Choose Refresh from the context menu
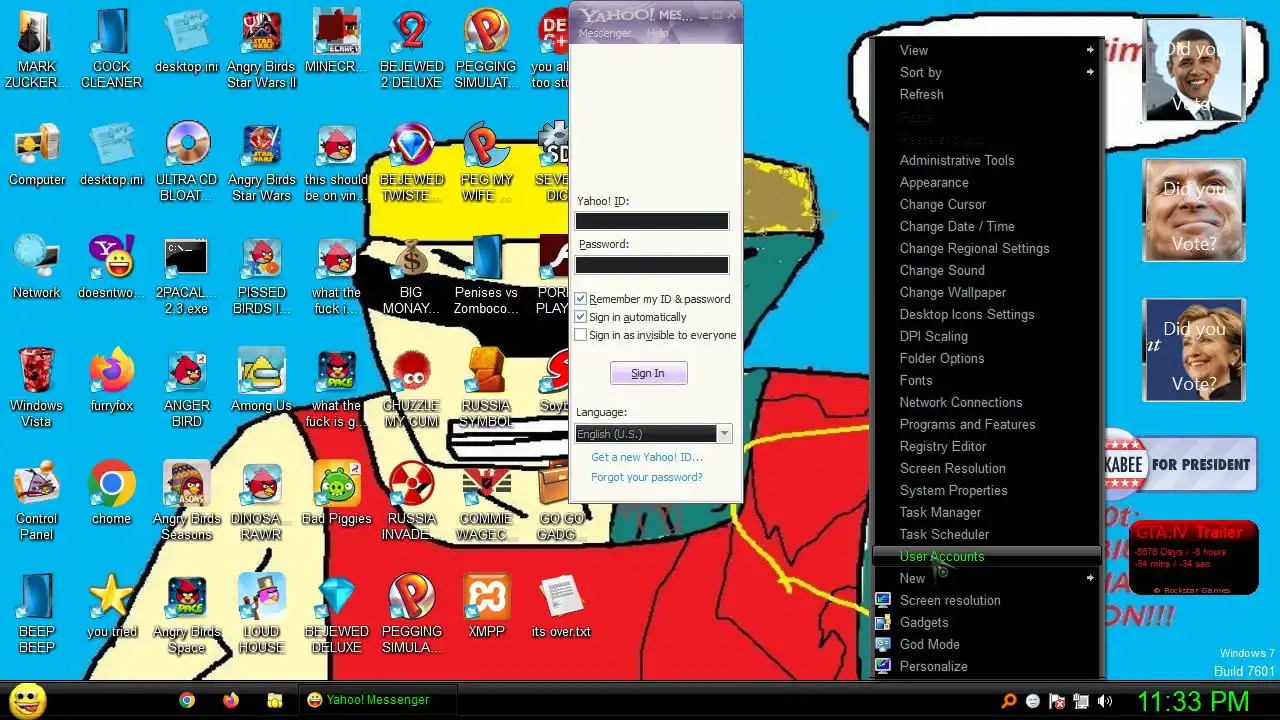Image resolution: width=1280 pixels, height=720 pixels. pos(986,94)
